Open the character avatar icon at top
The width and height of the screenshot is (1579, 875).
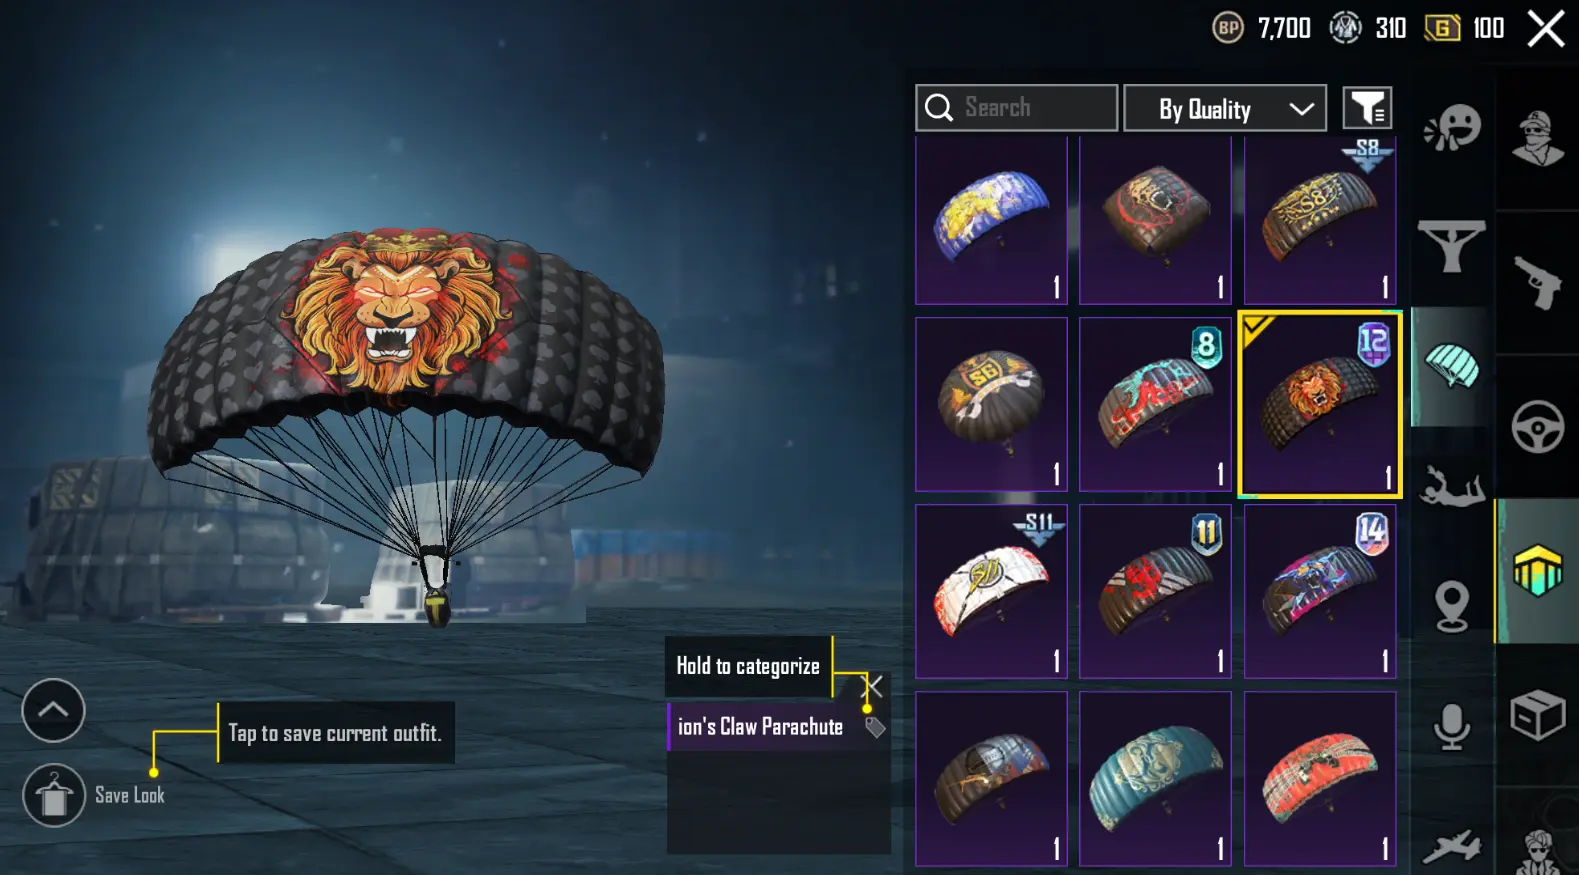coord(1537,138)
